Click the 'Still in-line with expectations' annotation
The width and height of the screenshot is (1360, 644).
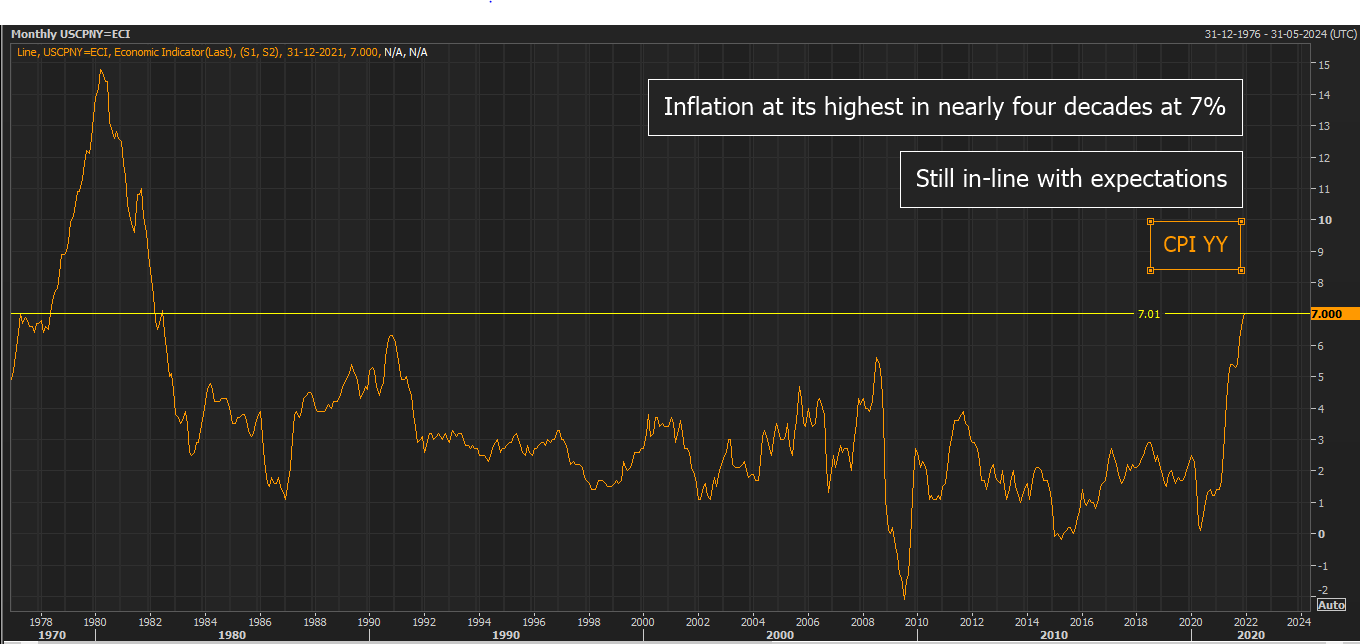(x=1071, y=179)
